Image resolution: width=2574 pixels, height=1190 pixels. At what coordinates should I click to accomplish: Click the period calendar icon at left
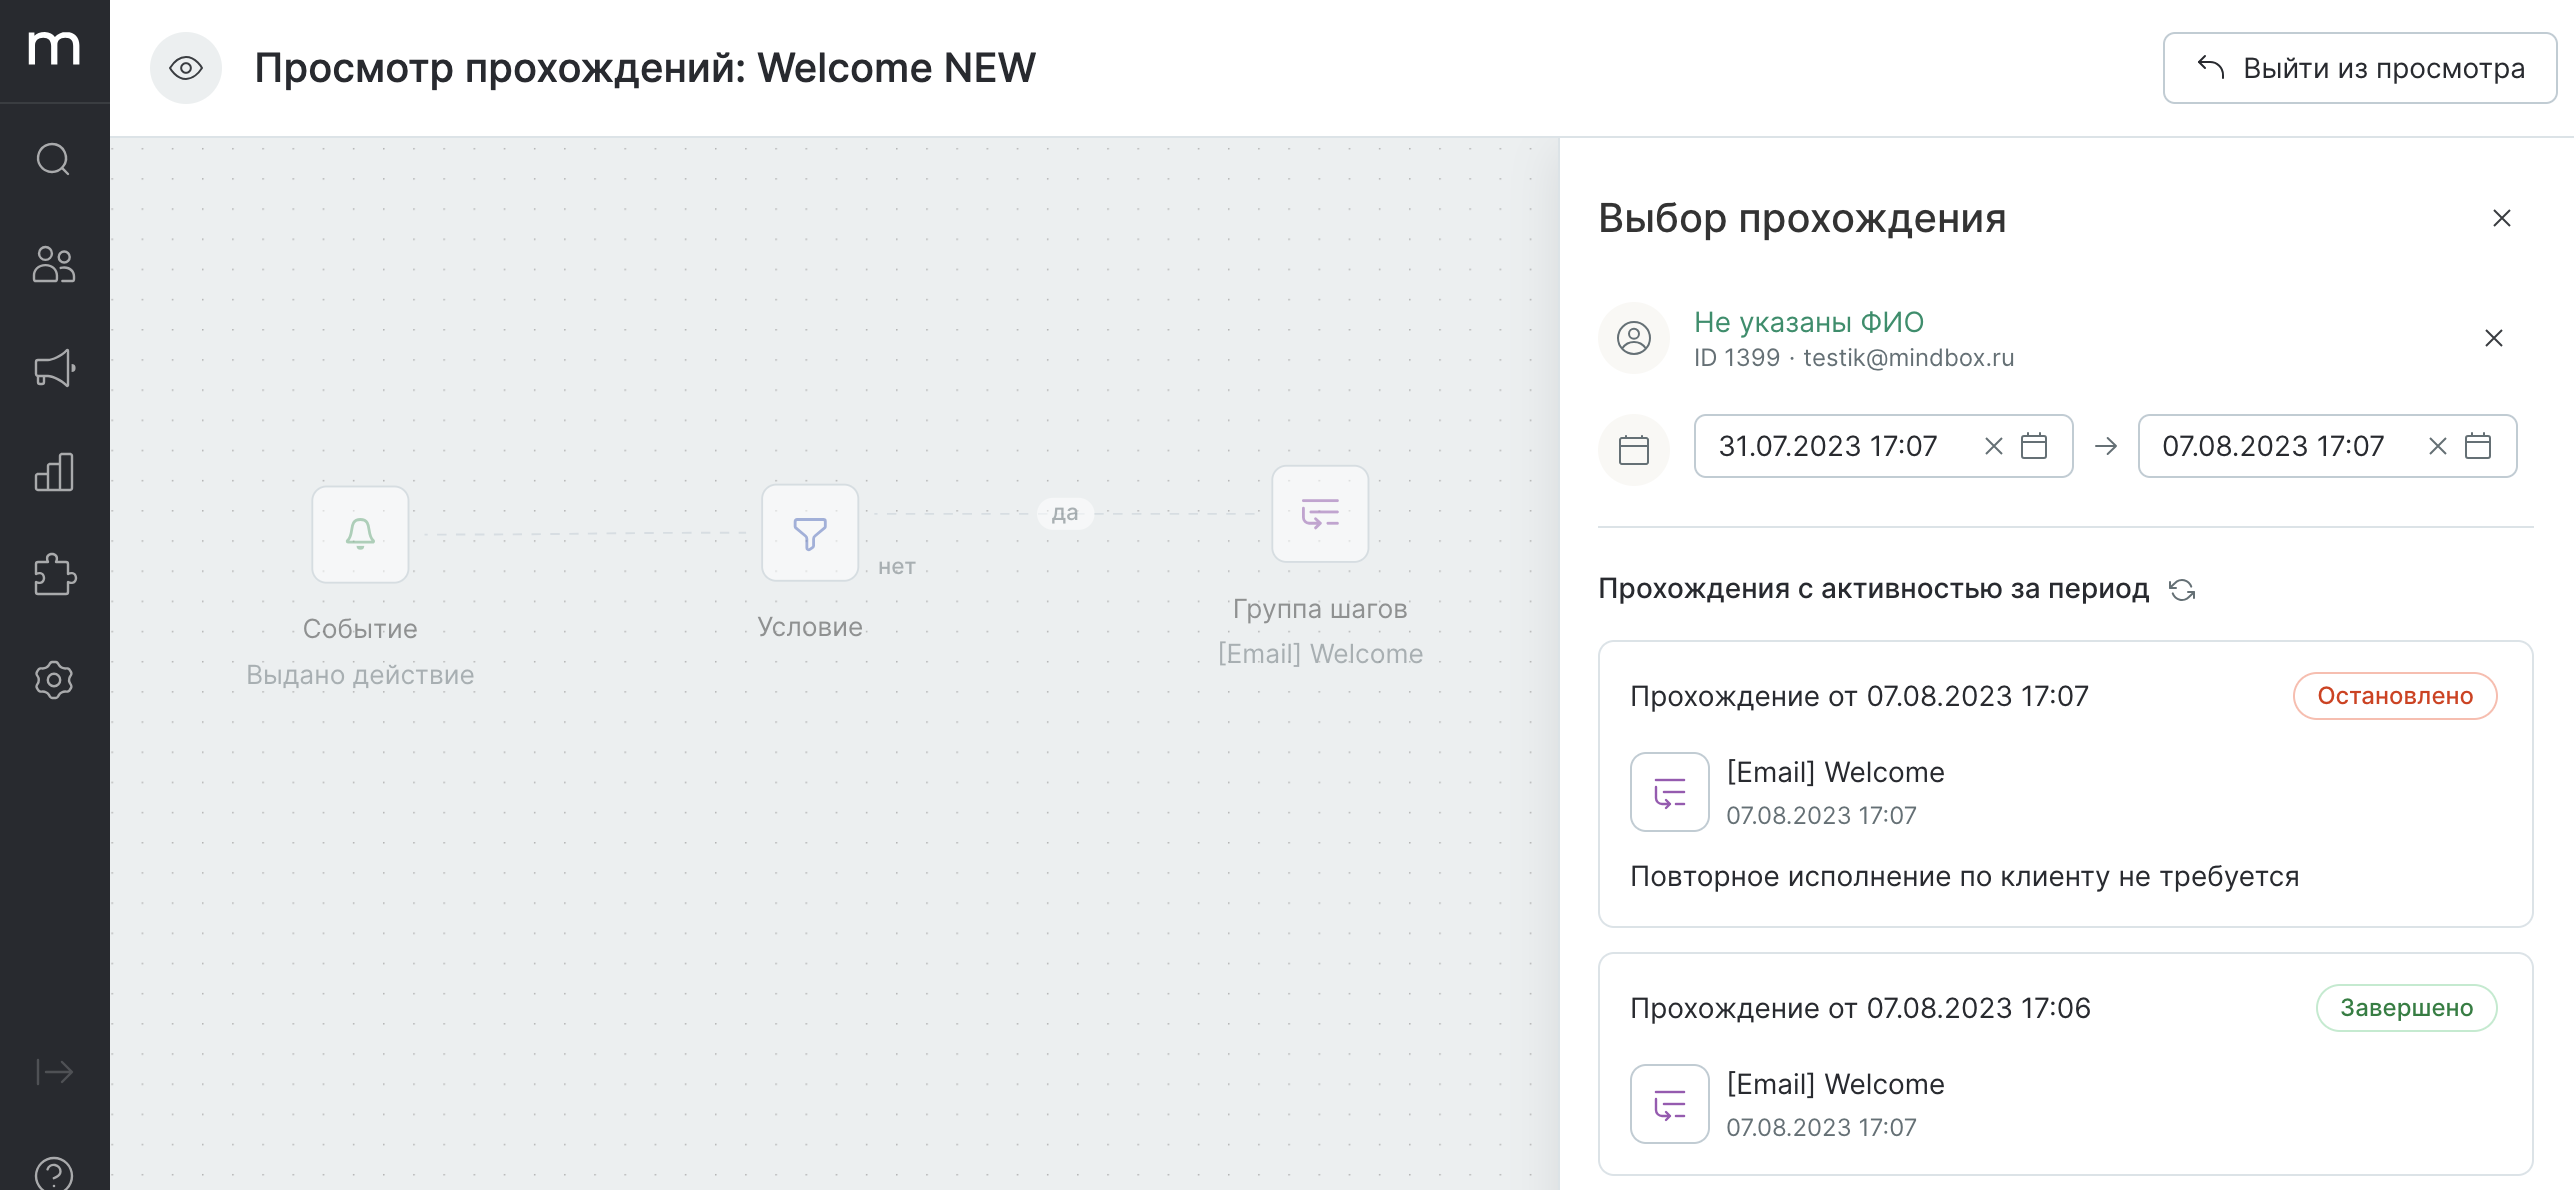pos(1634,450)
